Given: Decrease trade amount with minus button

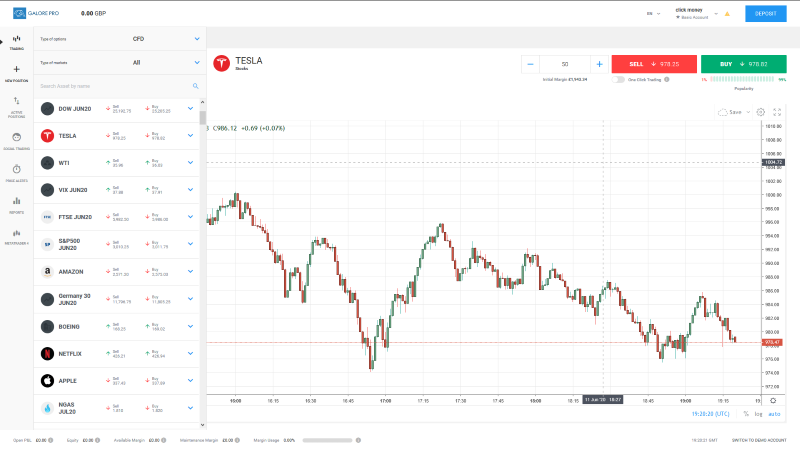Looking at the screenshot, I should pos(530,64).
